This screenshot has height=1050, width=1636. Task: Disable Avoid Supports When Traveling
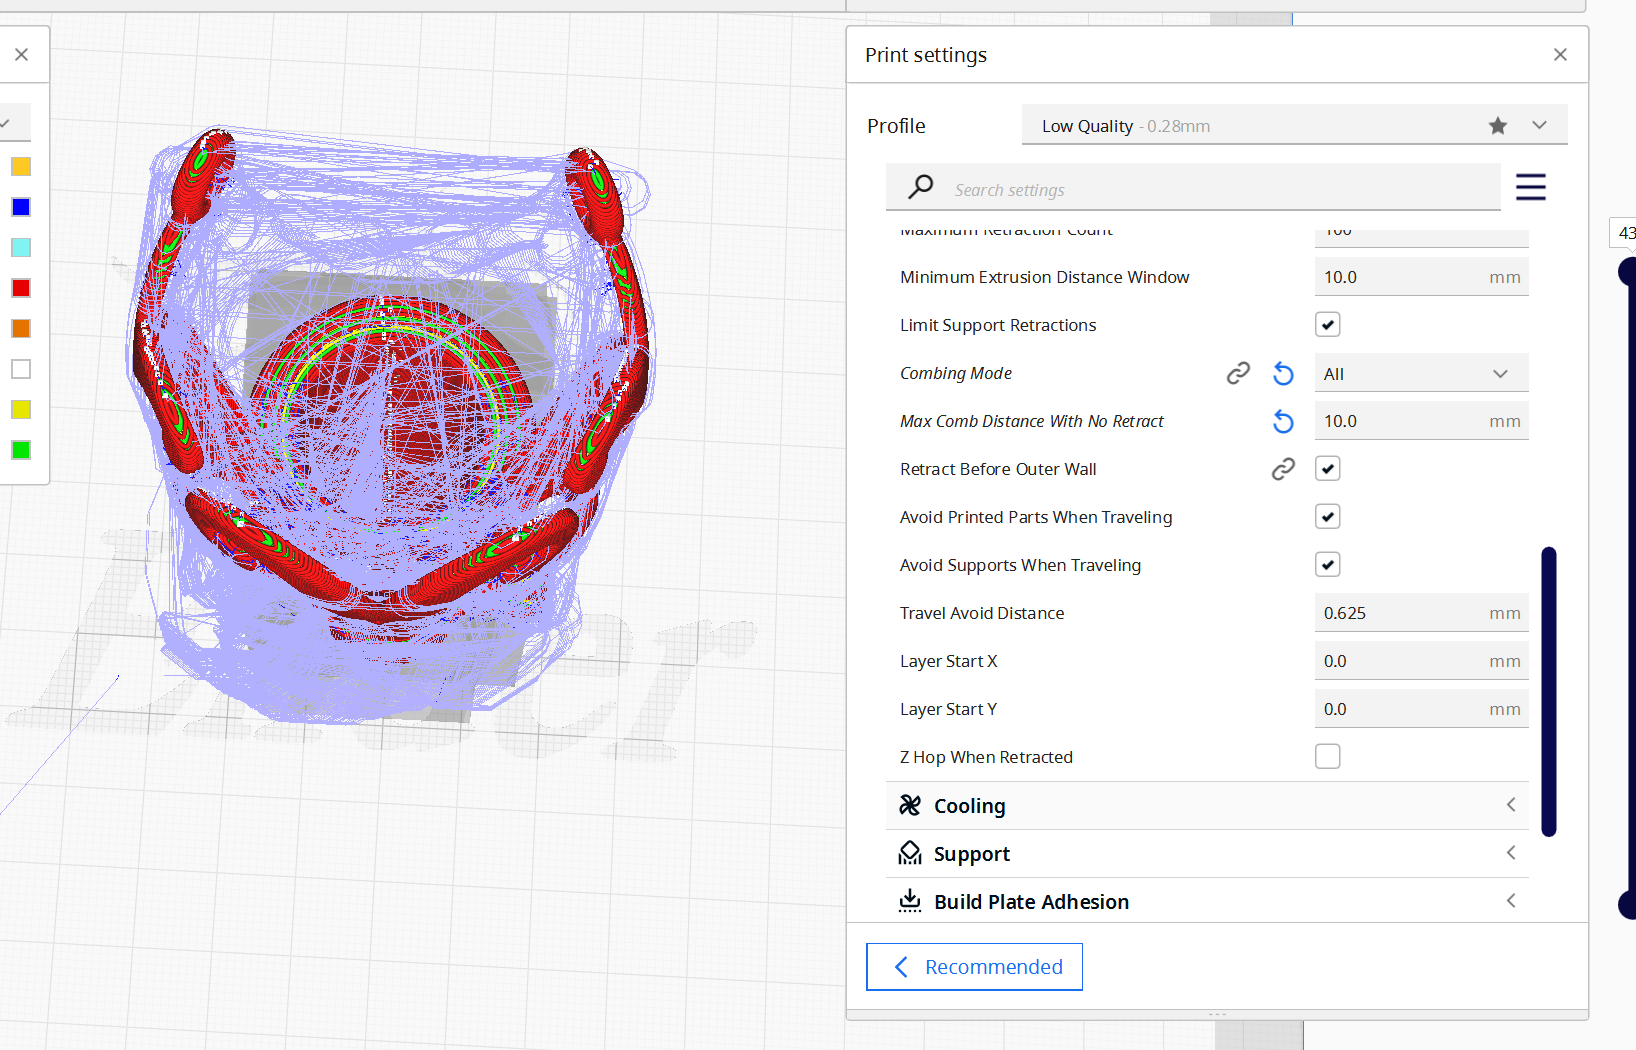pyautogui.click(x=1327, y=564)
